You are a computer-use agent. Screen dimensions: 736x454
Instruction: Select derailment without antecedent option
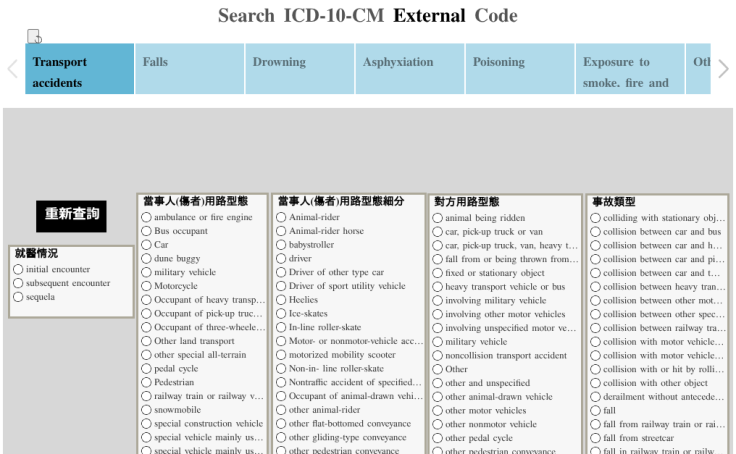pos(595,397)
